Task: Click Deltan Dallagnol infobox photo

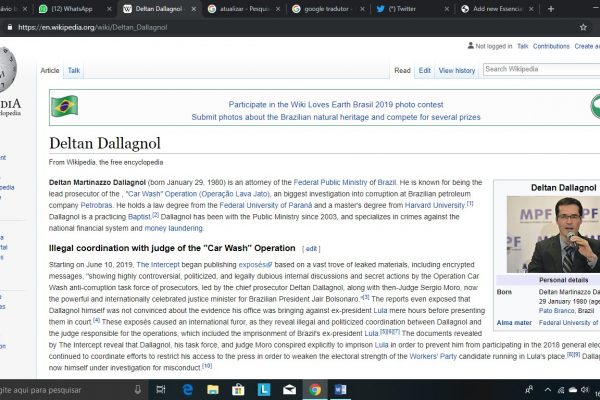Action: coord(553,234)
